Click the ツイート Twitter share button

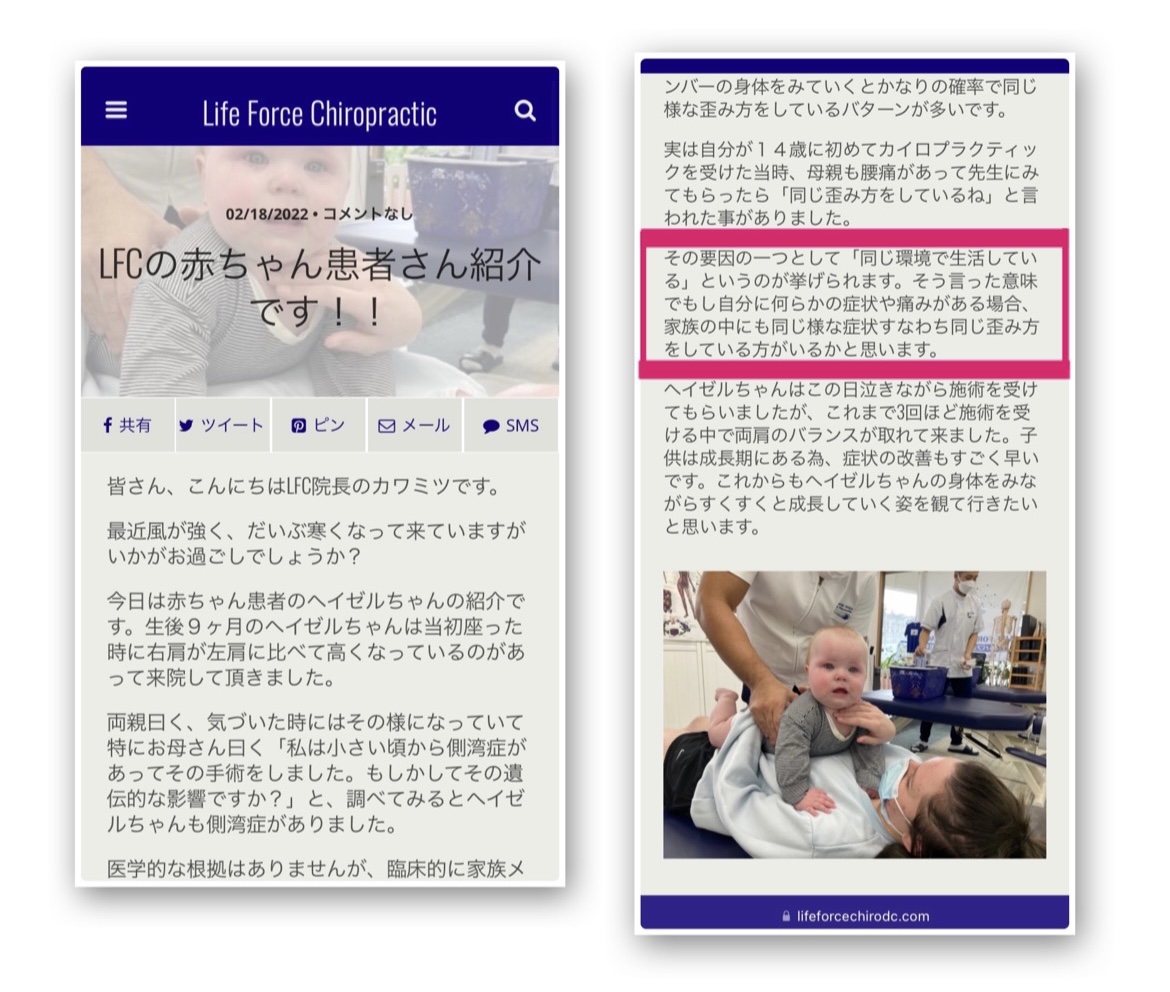(x=222, y=425)
